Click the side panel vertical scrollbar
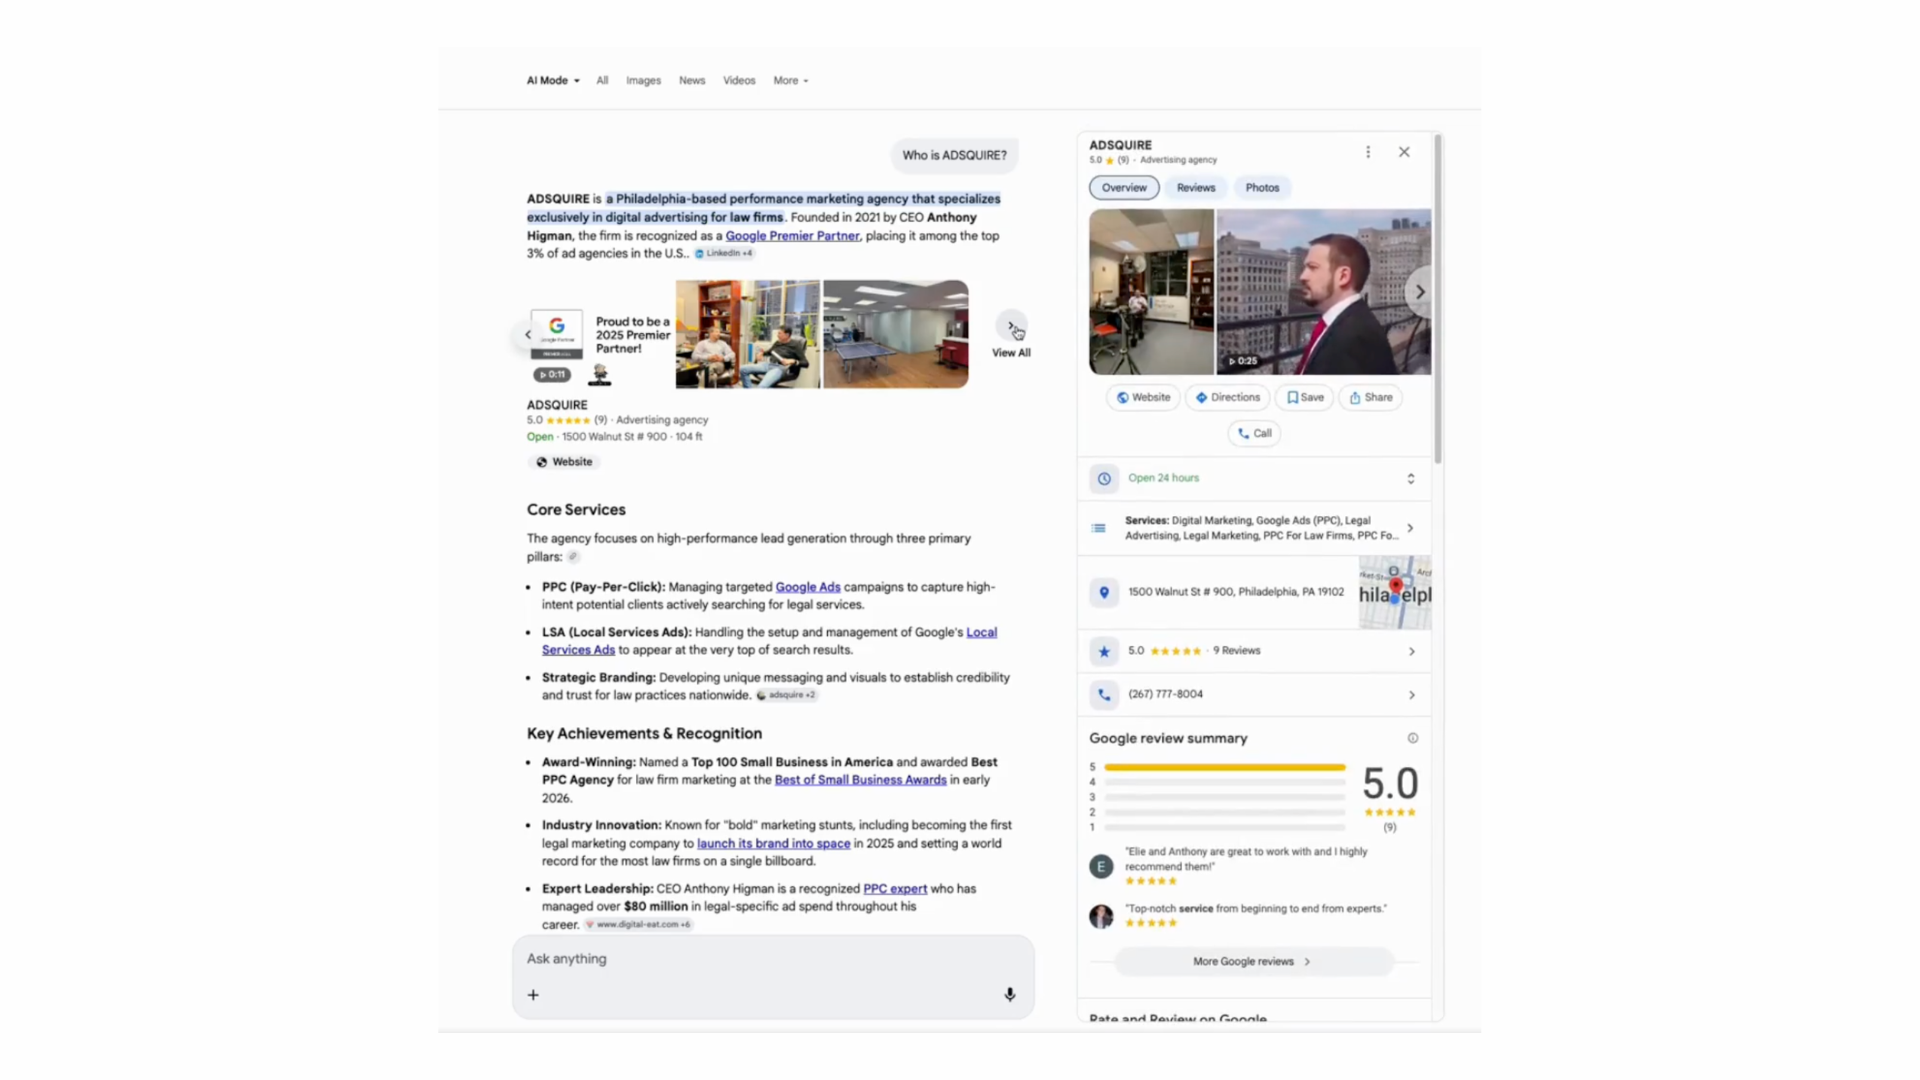 pos(1438,300)
